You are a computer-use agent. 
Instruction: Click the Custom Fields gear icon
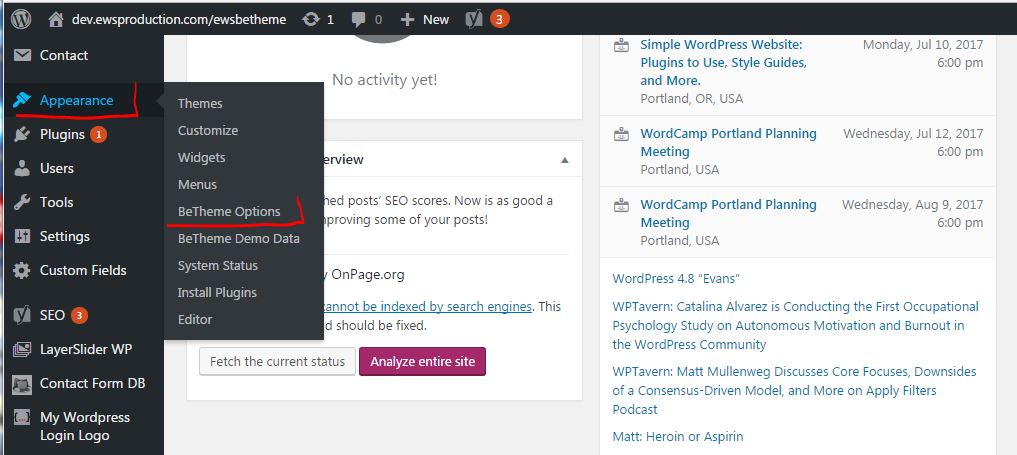point(22,270)
